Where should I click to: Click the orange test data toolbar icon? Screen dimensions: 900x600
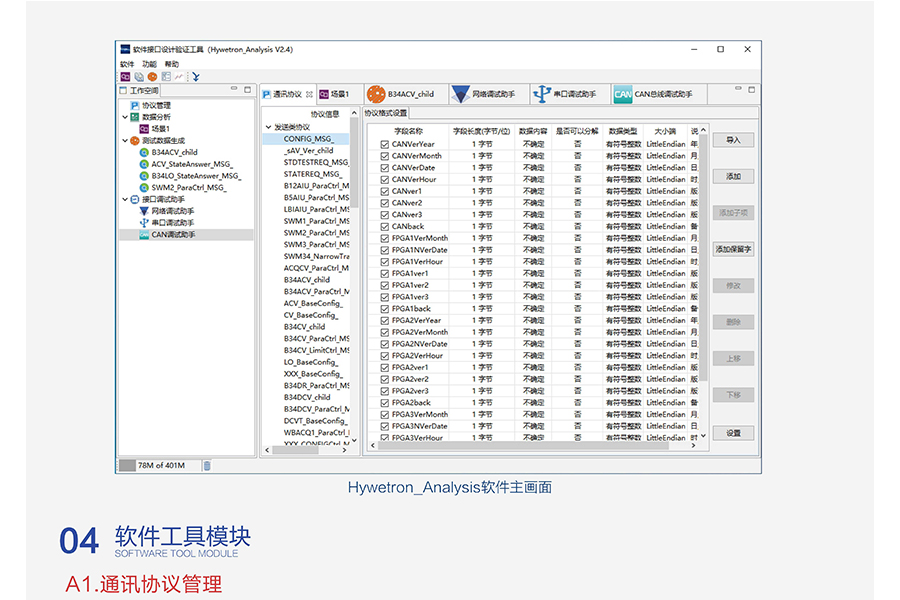pyautogui.click(x=152, y=76)
